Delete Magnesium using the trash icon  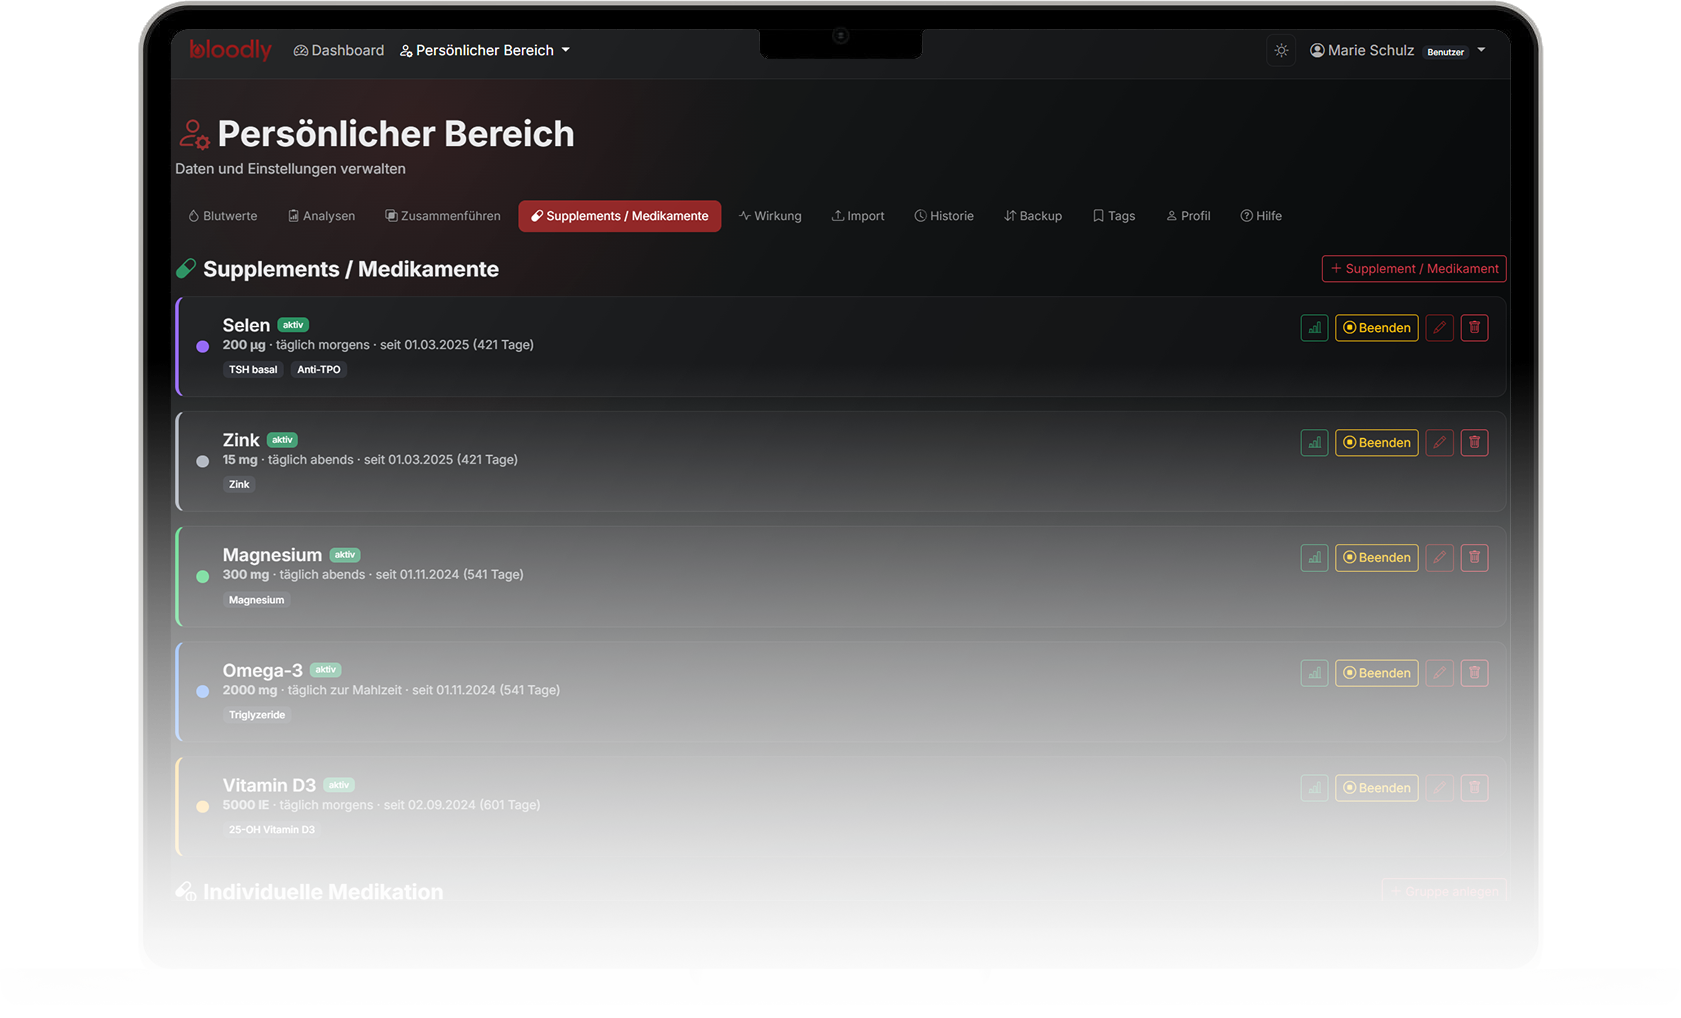pos(1474,558)
